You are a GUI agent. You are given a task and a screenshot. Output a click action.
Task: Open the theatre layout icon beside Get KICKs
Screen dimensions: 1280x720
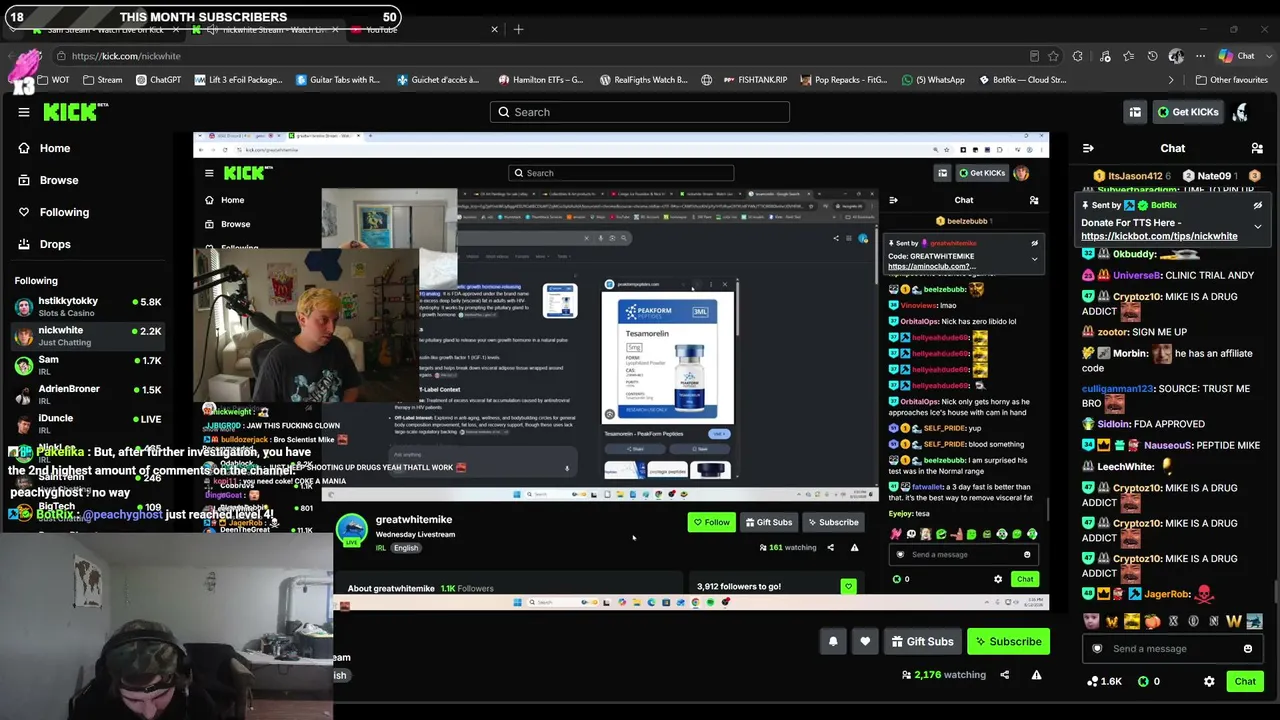click(1135, 112)
